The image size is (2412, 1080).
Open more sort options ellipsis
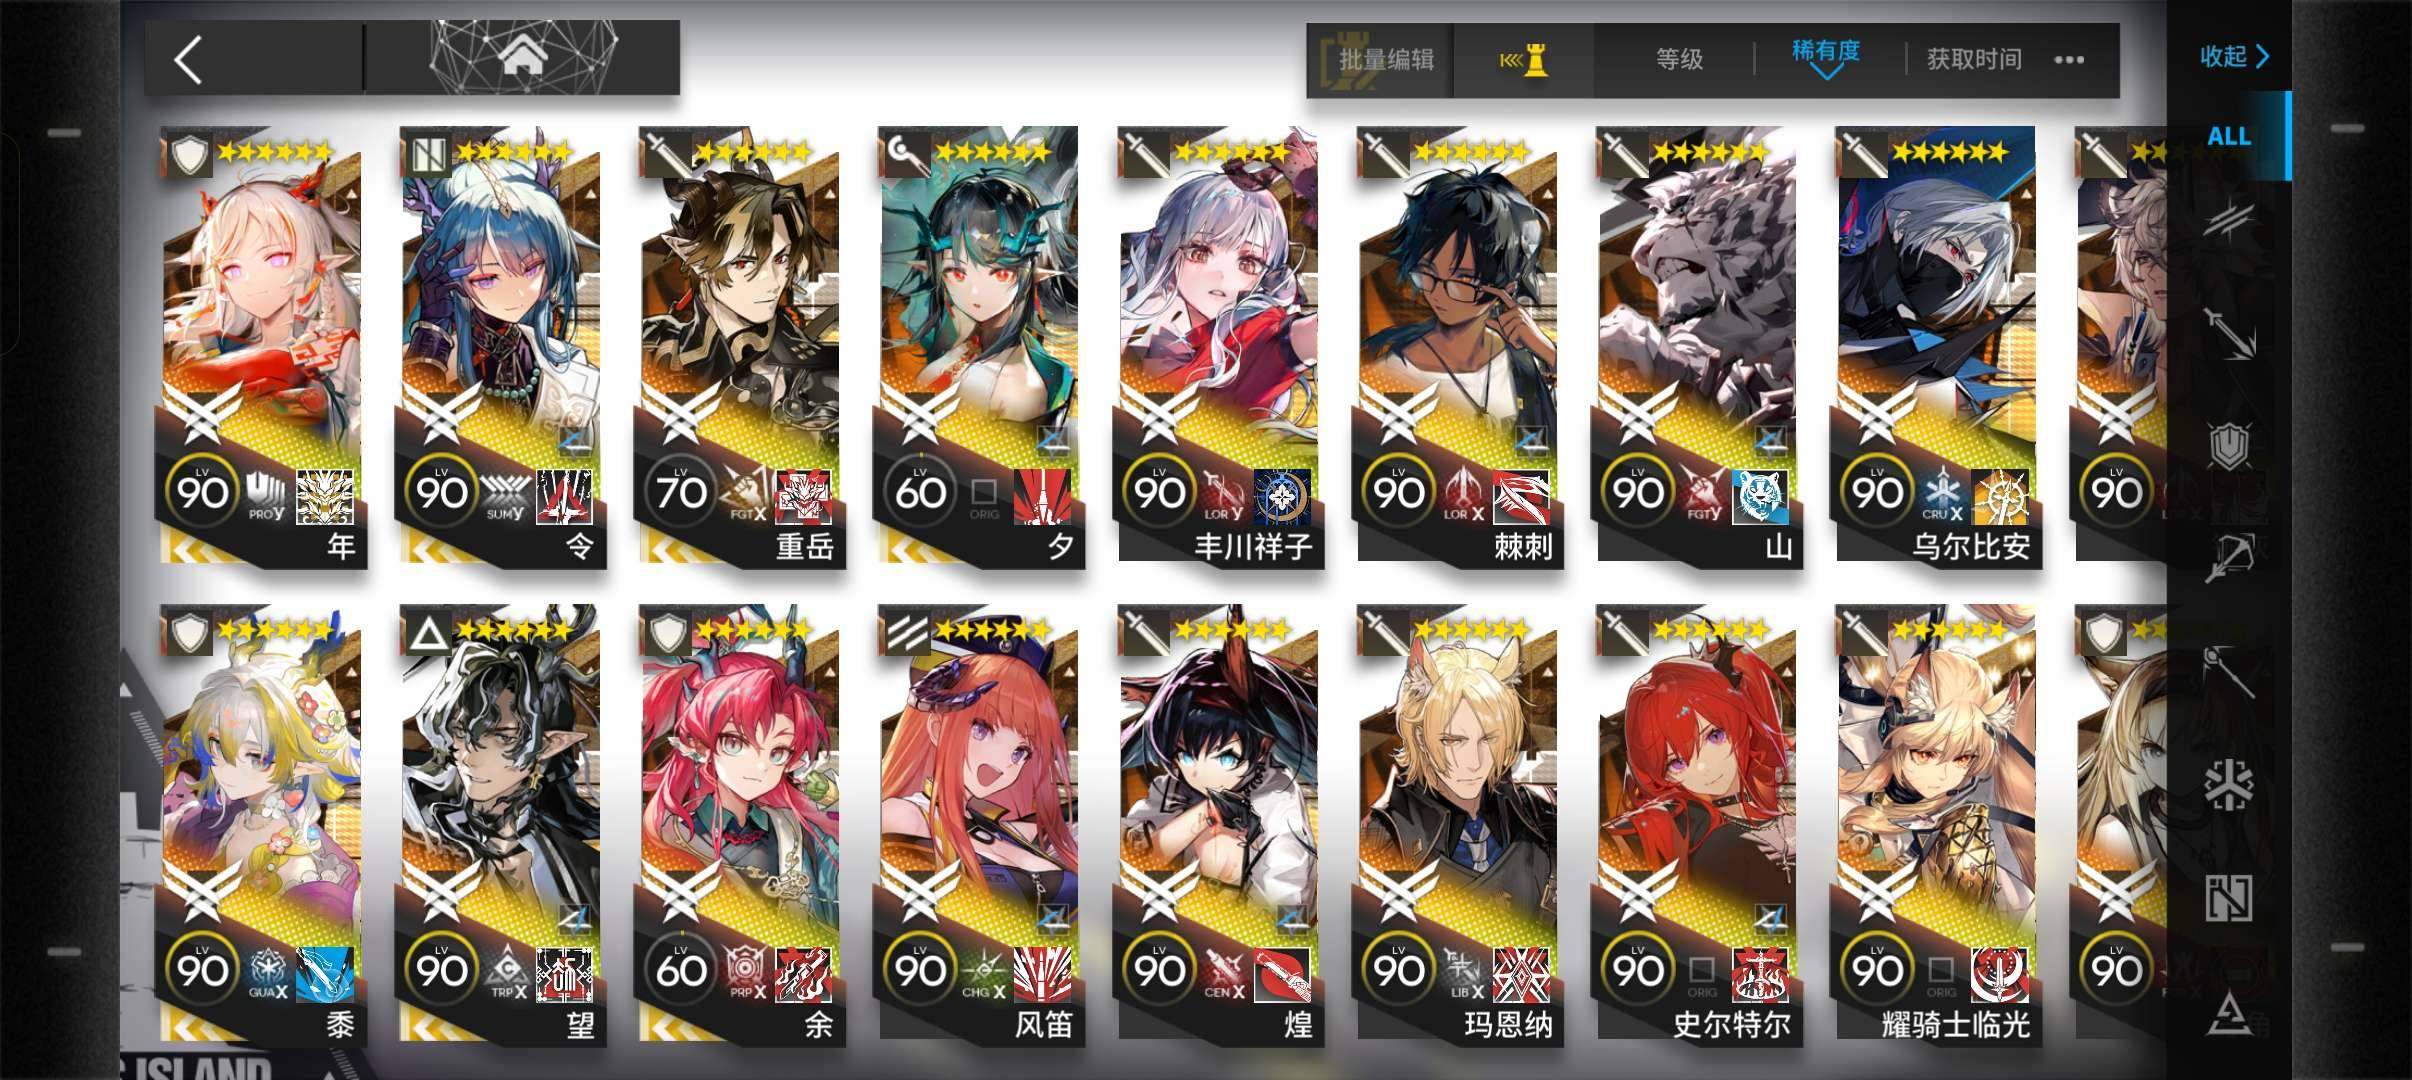click(2069, 60)
